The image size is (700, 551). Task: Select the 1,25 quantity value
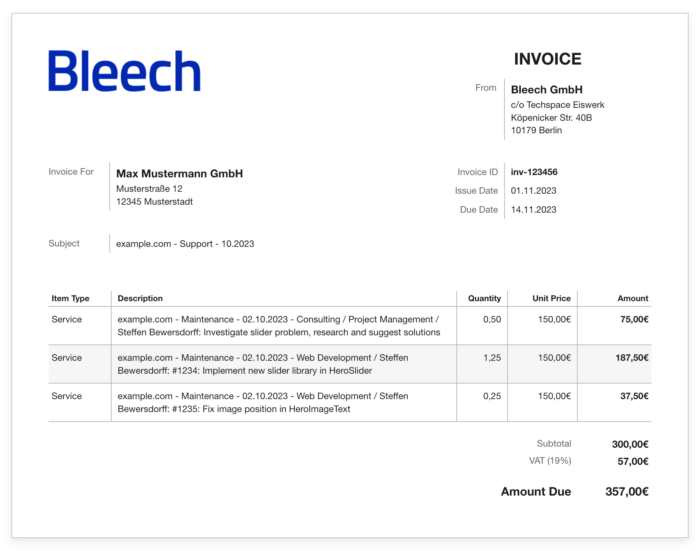(492, 358)
